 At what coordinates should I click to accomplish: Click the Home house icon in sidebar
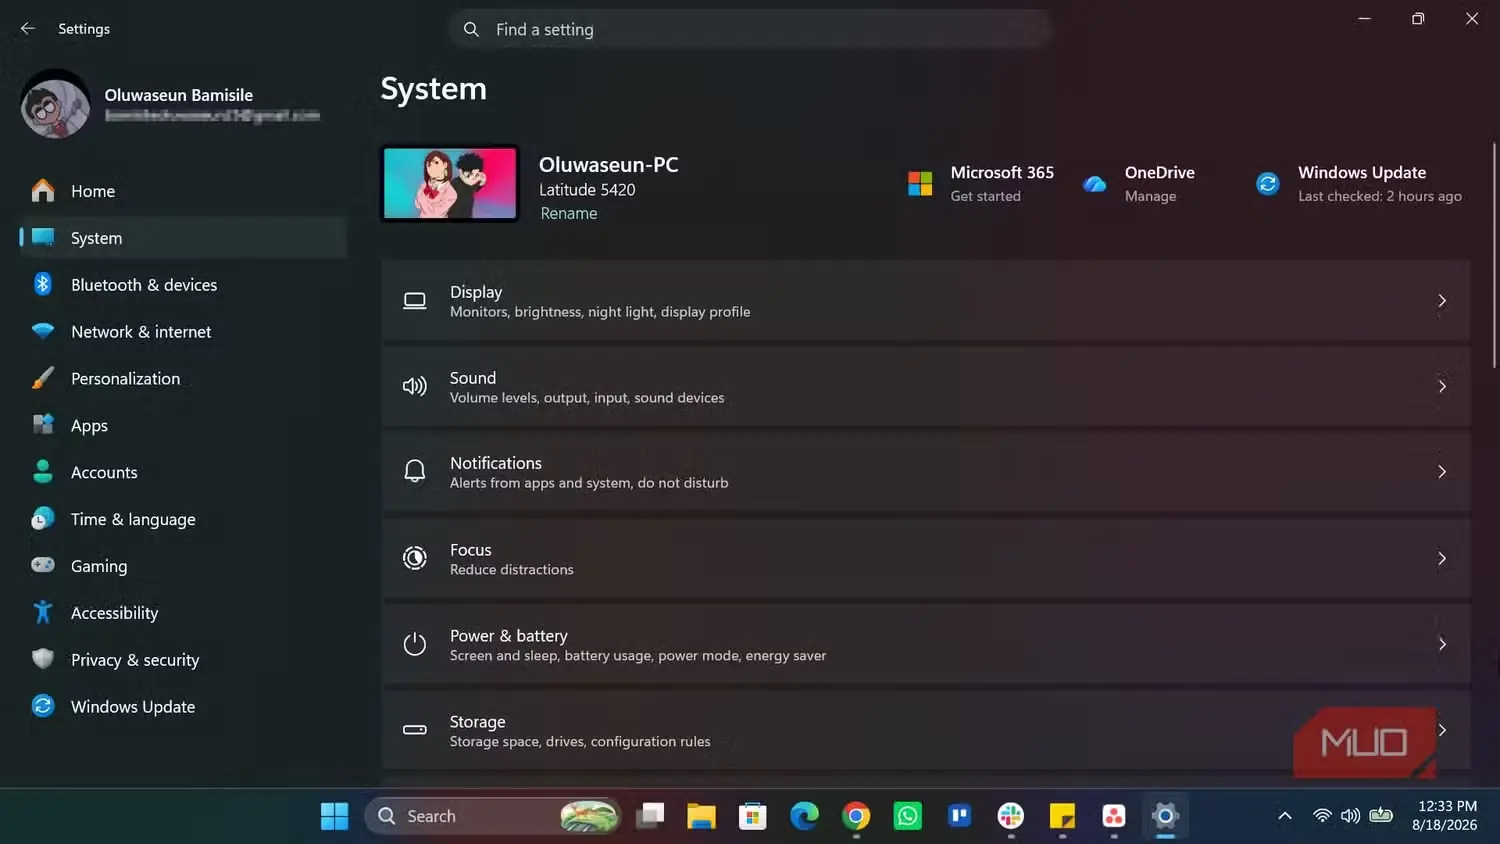click(x=43, y=191)
